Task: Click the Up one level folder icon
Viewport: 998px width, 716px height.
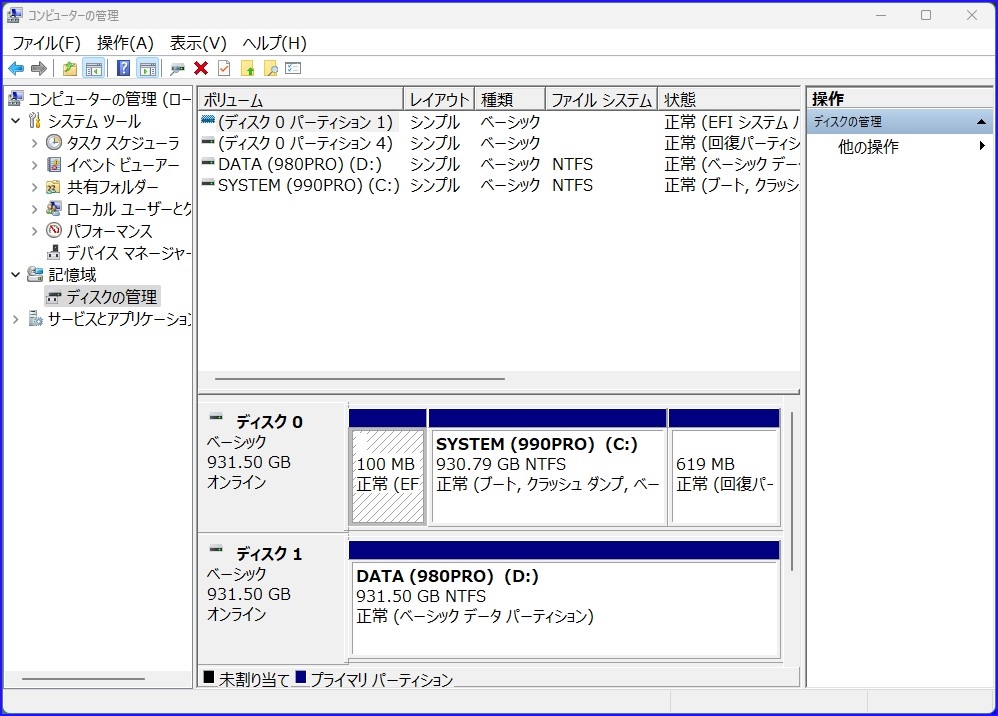Action: click(x=69, y=68)
